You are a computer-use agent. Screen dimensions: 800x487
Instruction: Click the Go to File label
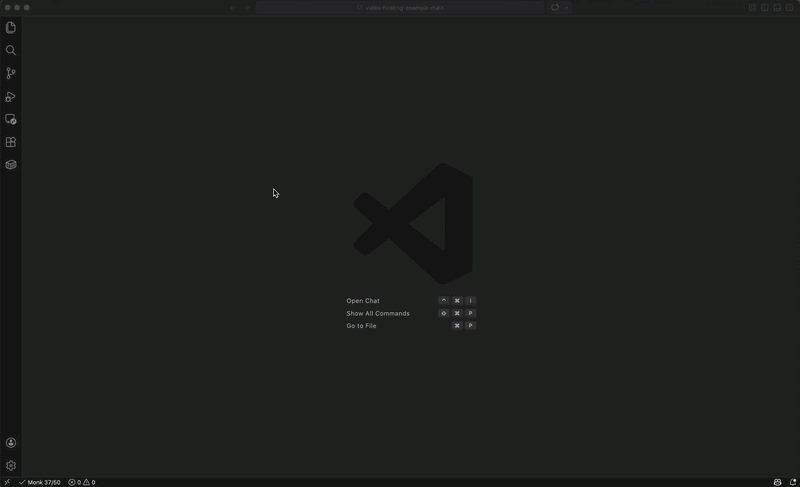pos(361,326)
